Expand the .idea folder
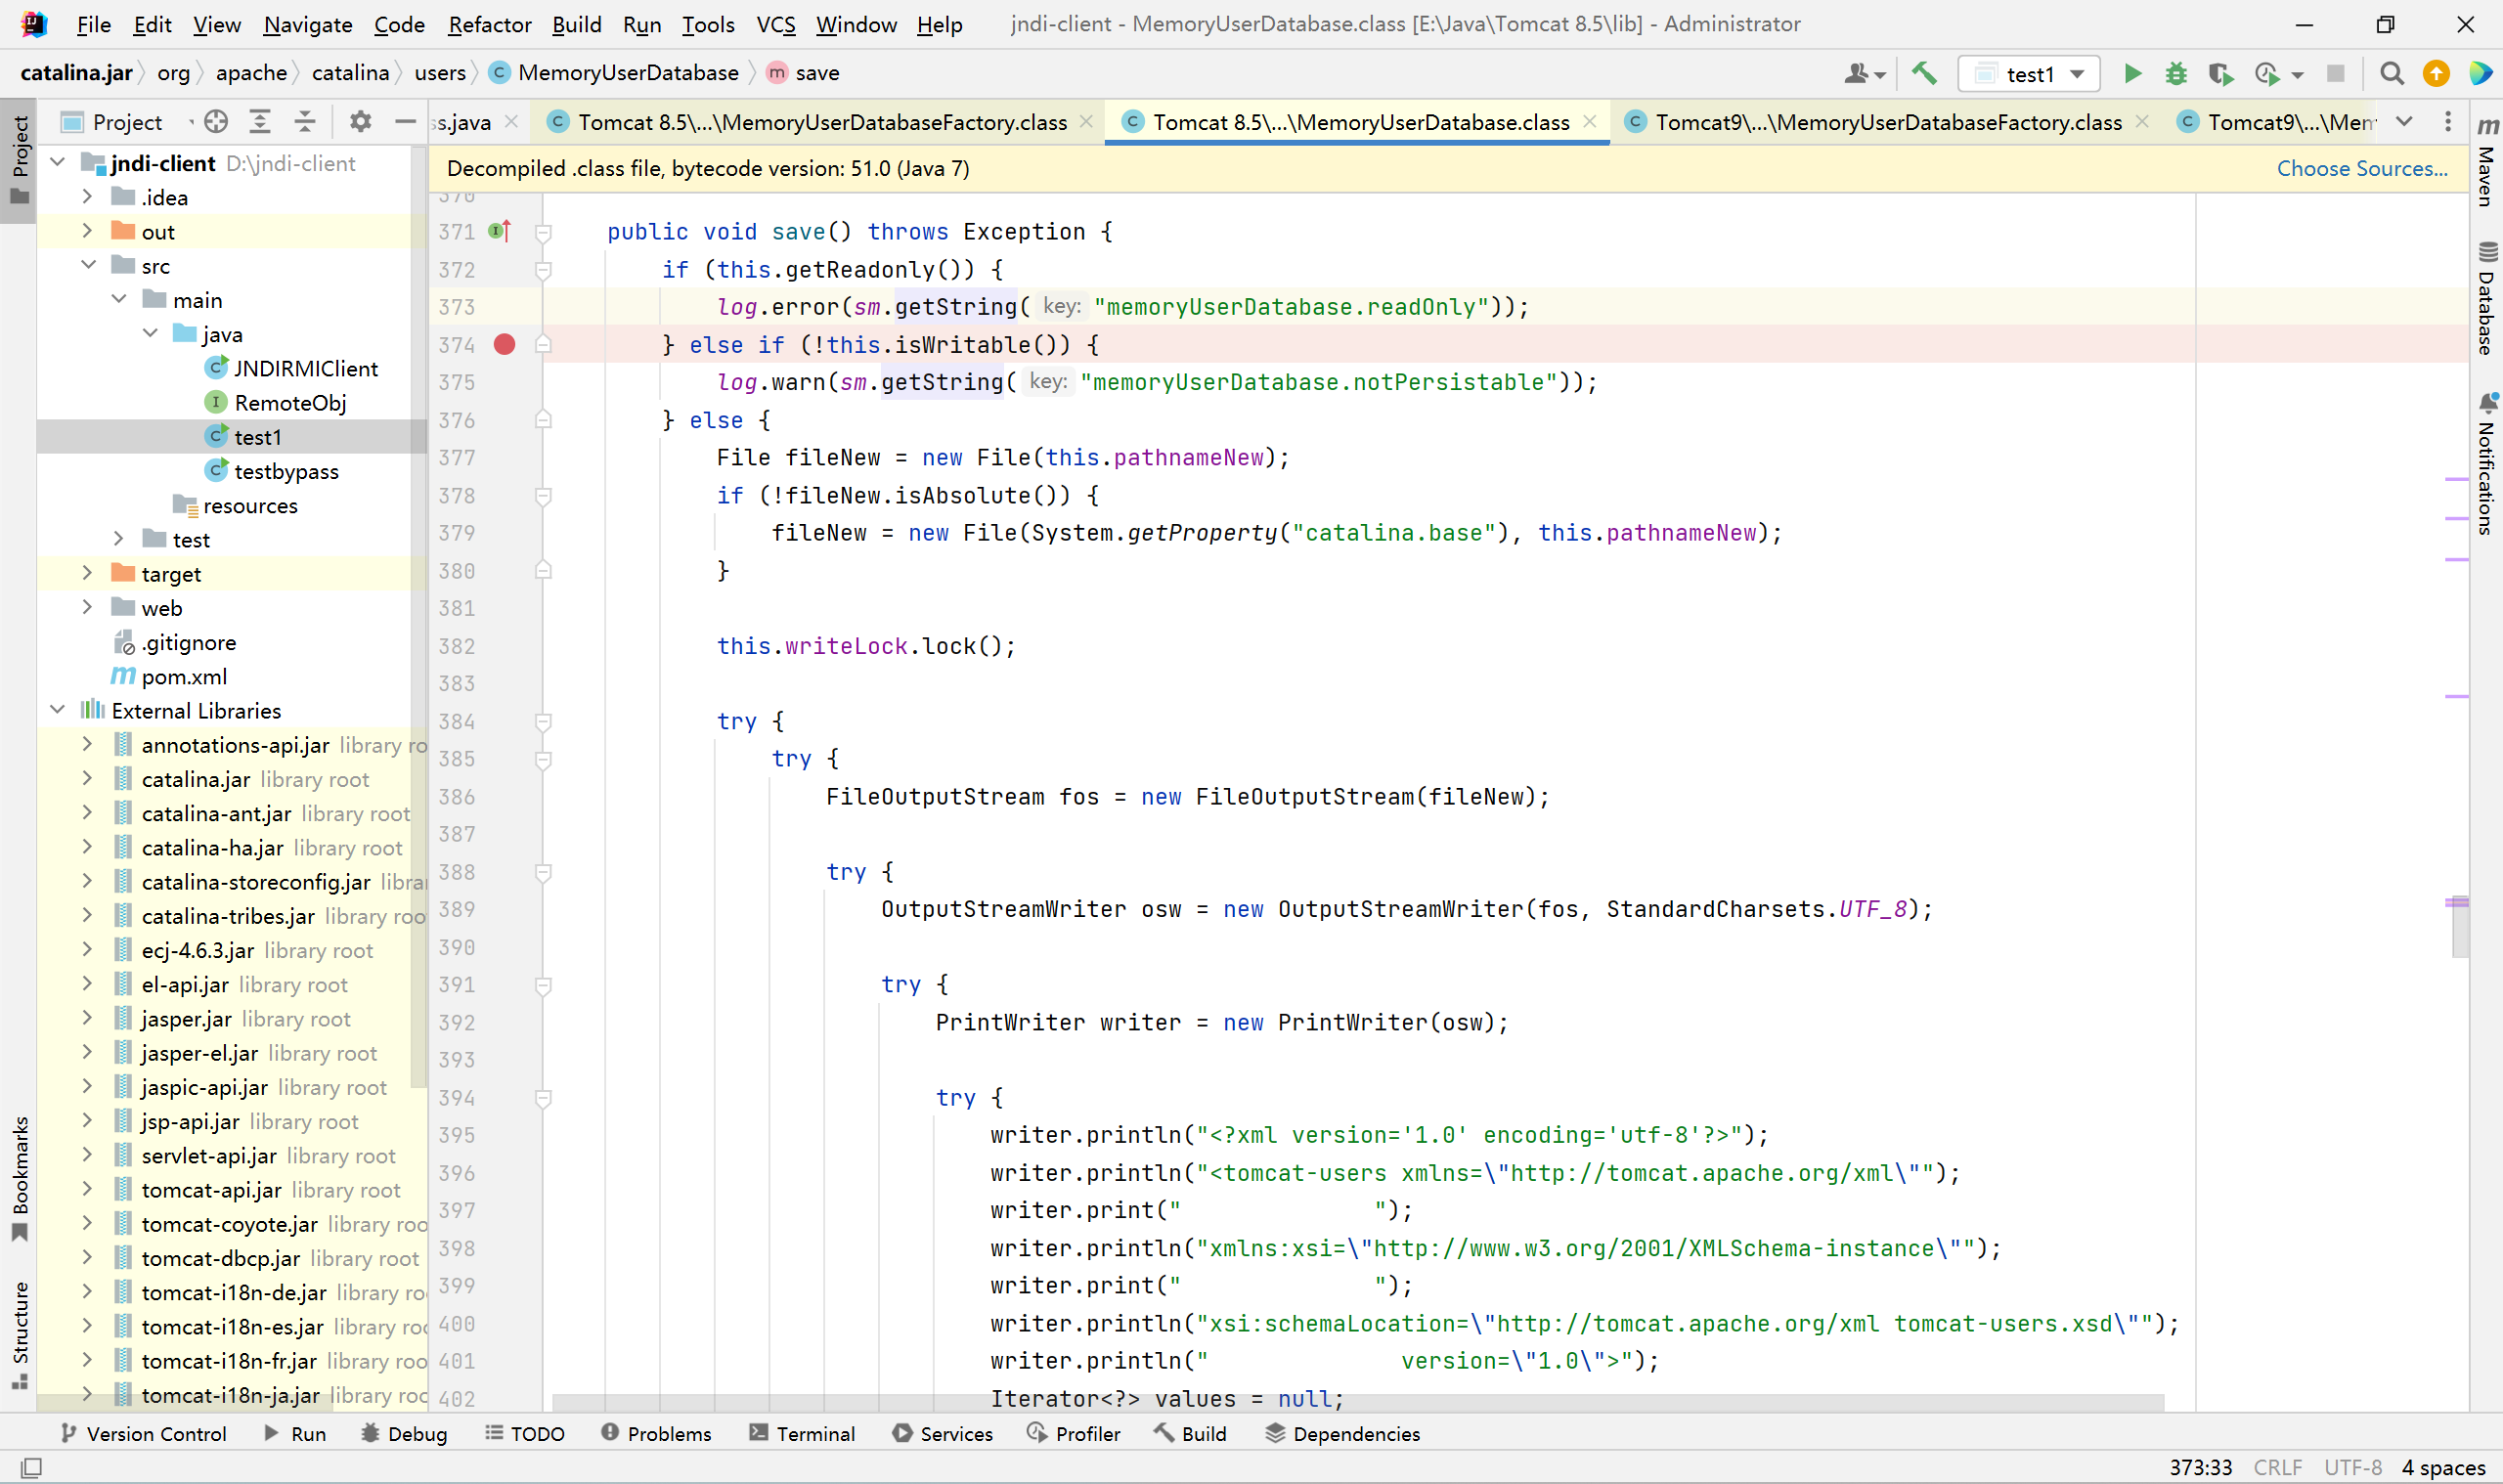Screen dimensions: 2503x1484 87,197
